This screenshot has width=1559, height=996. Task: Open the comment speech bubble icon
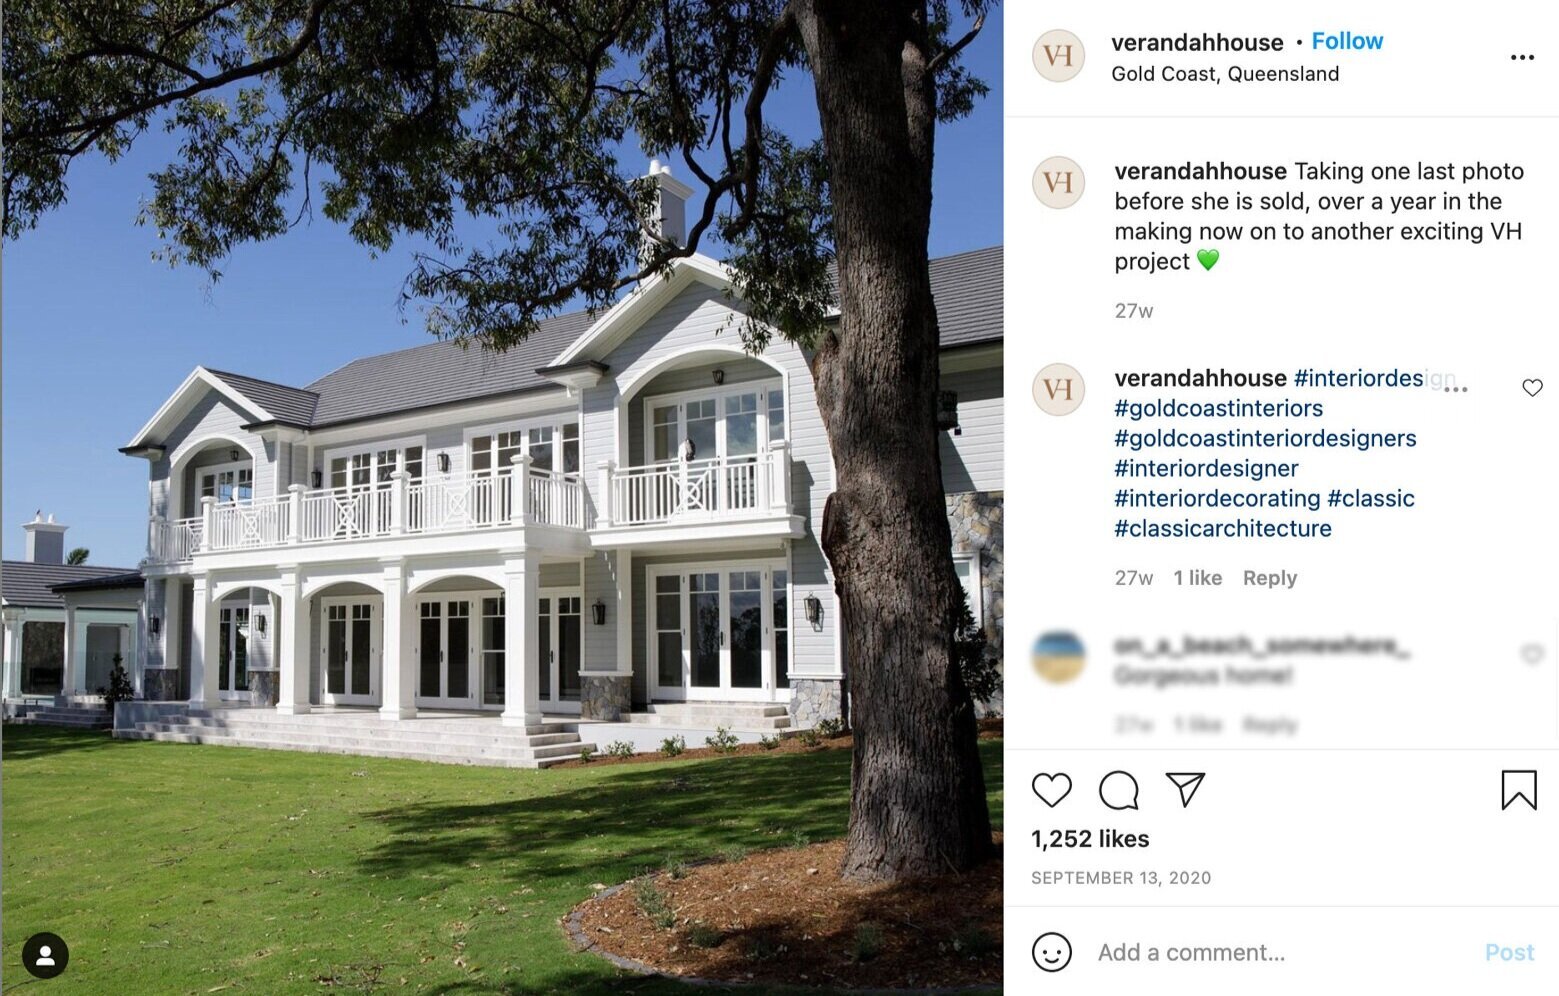[x=1118, y=790]
